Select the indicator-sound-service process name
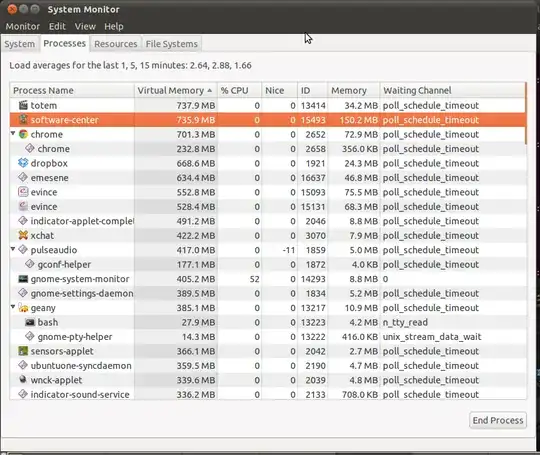540x455 pixels. [x=80, y=394]
